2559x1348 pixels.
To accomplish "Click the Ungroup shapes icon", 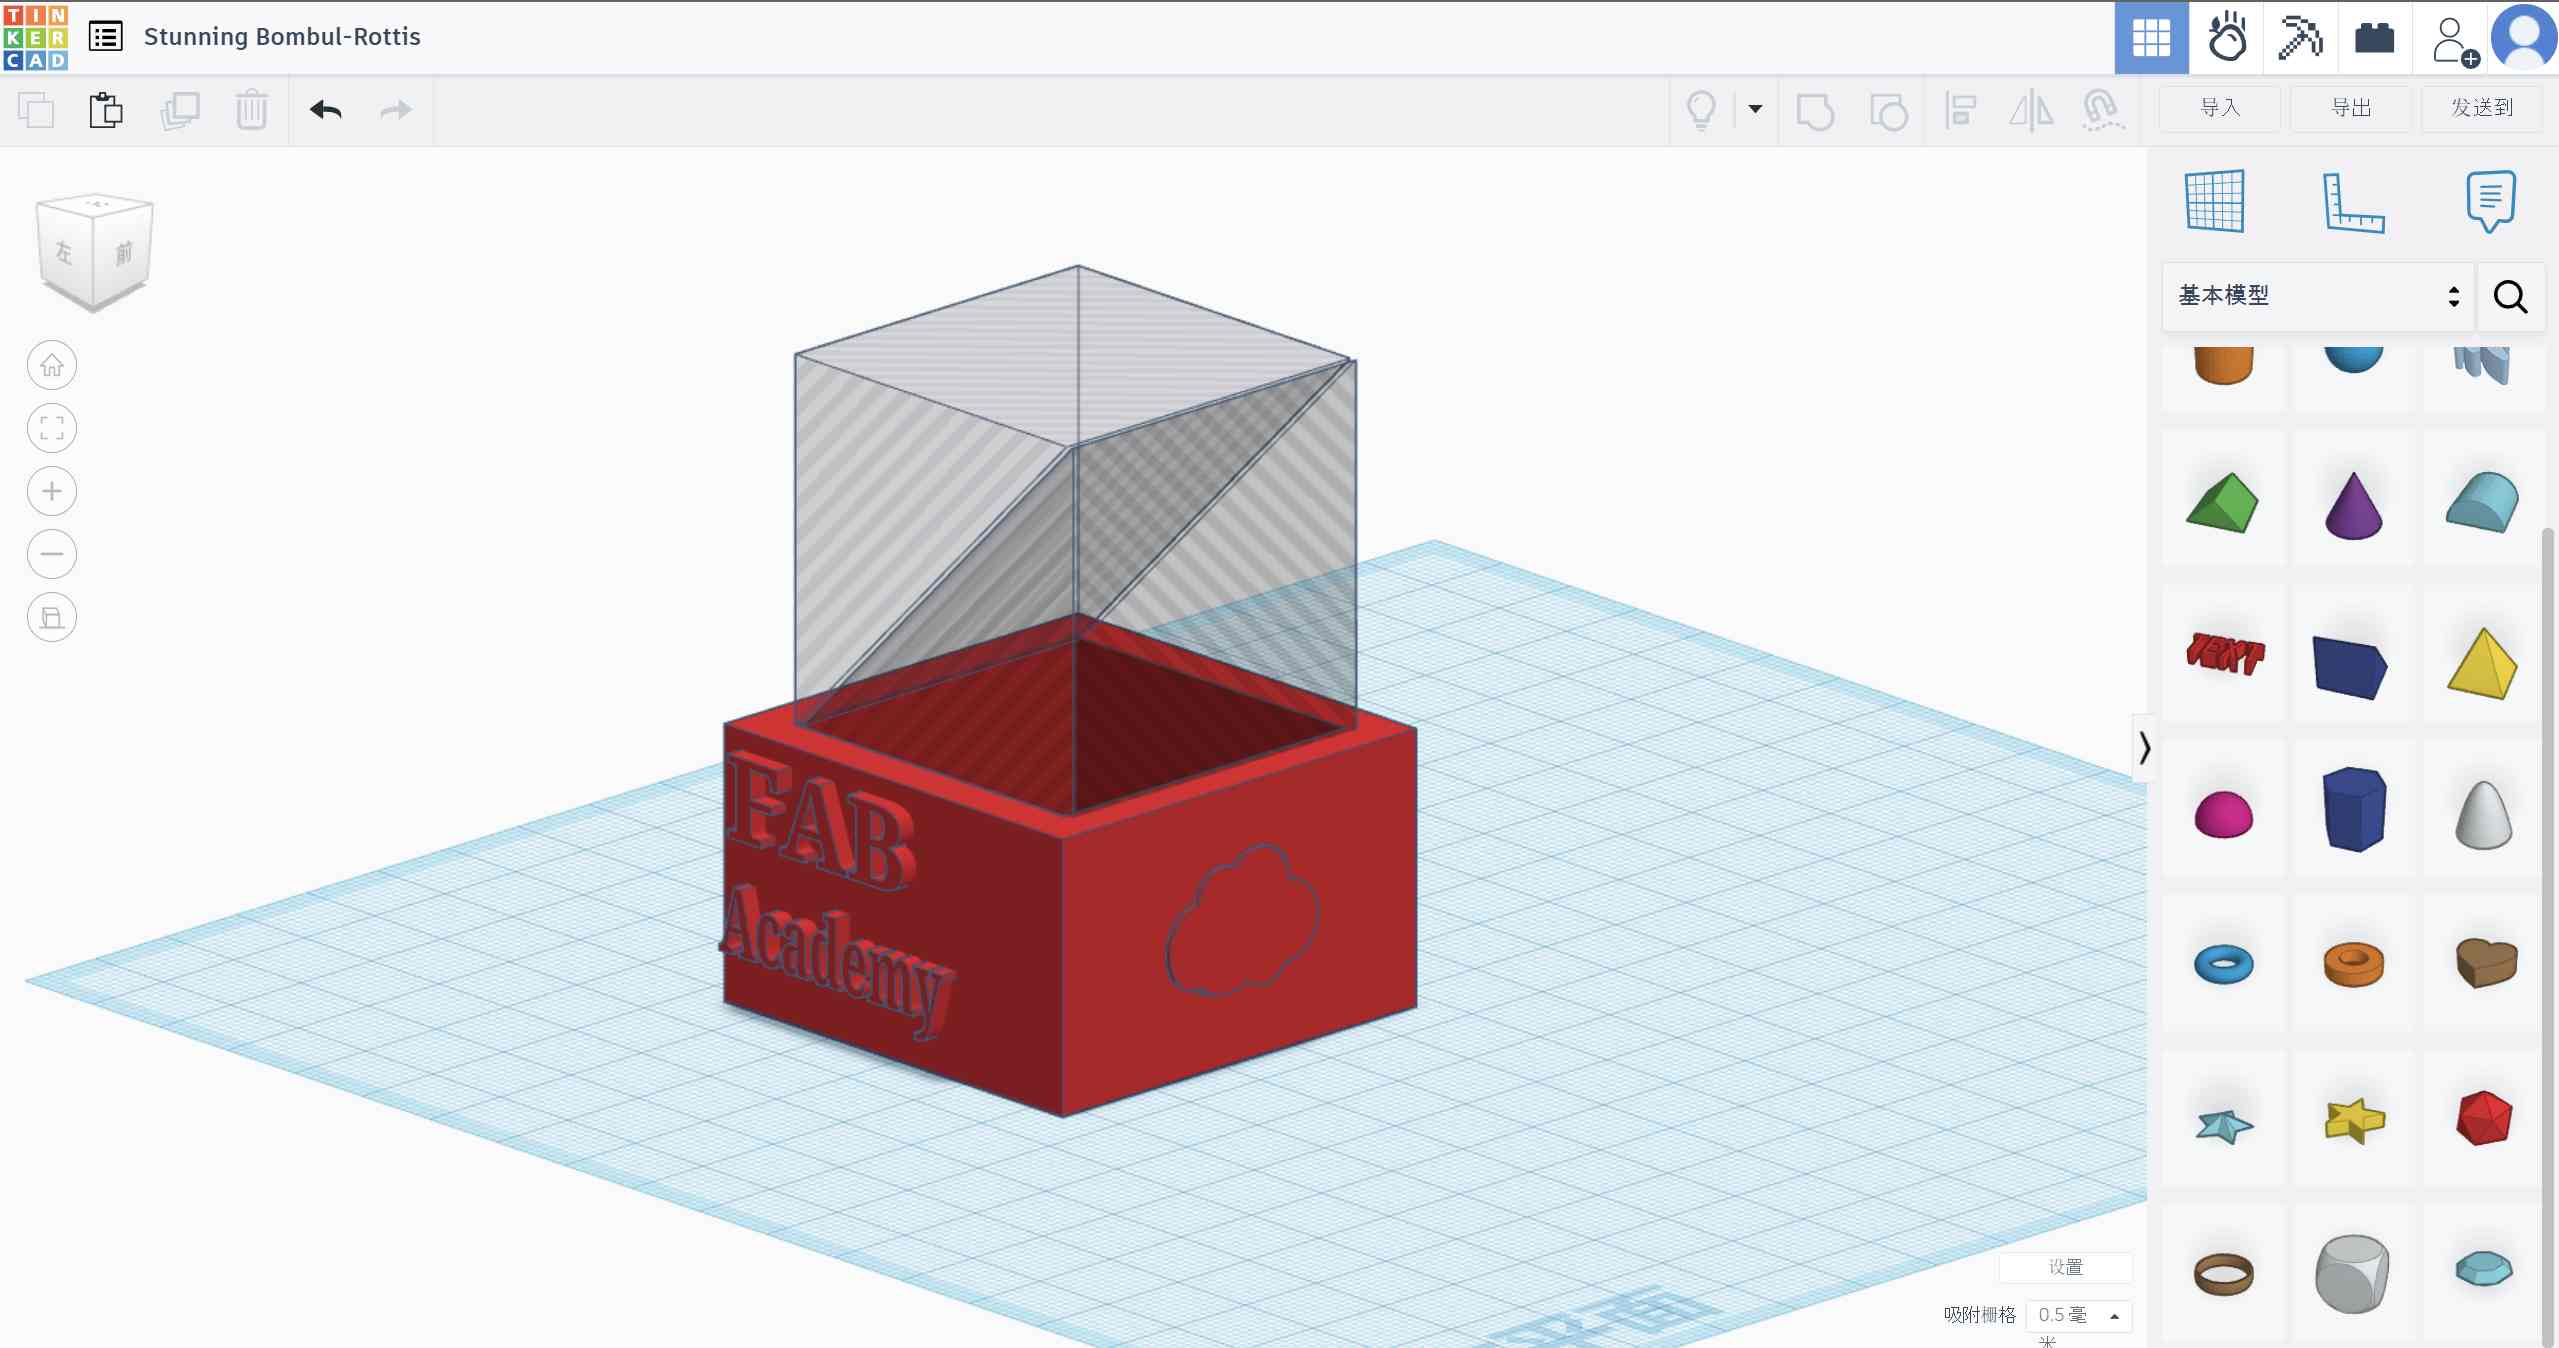I will click(1888, 111).
